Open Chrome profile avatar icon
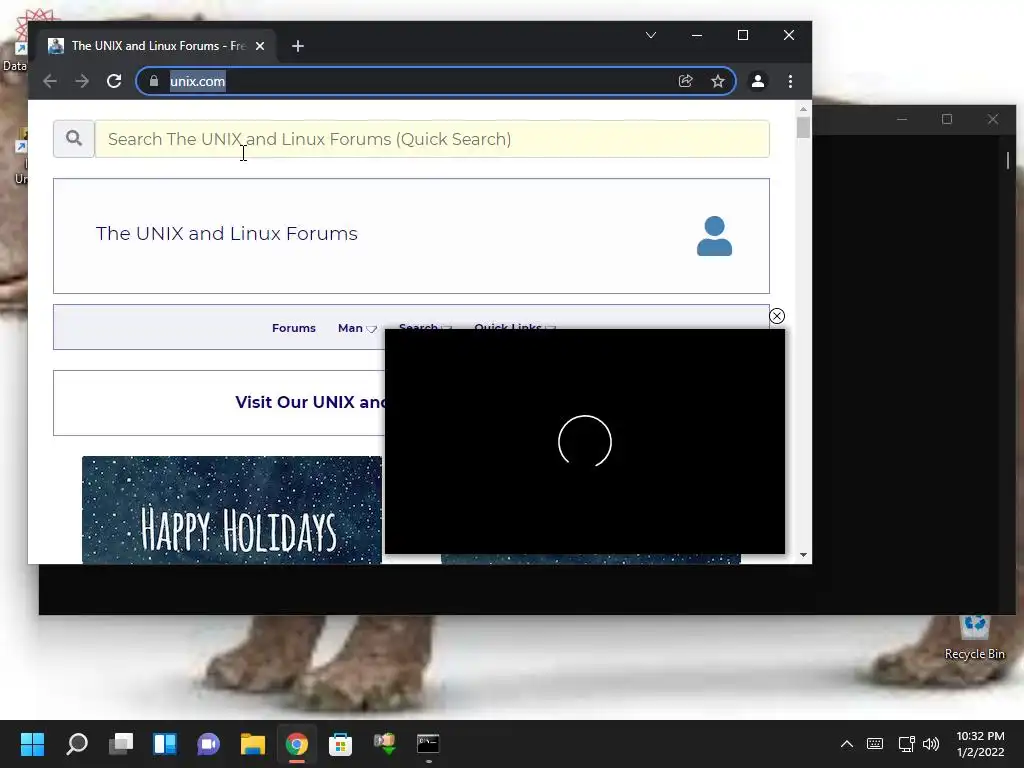The width and height of the screenshot is (1024, 768). pos(758,81)
